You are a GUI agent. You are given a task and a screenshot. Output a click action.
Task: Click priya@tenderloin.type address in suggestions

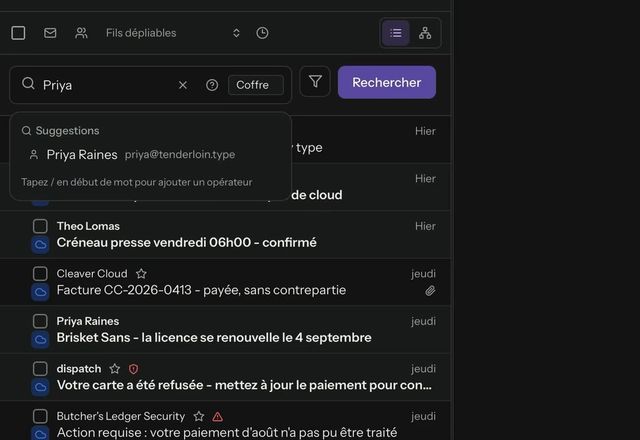click(180, 154)
